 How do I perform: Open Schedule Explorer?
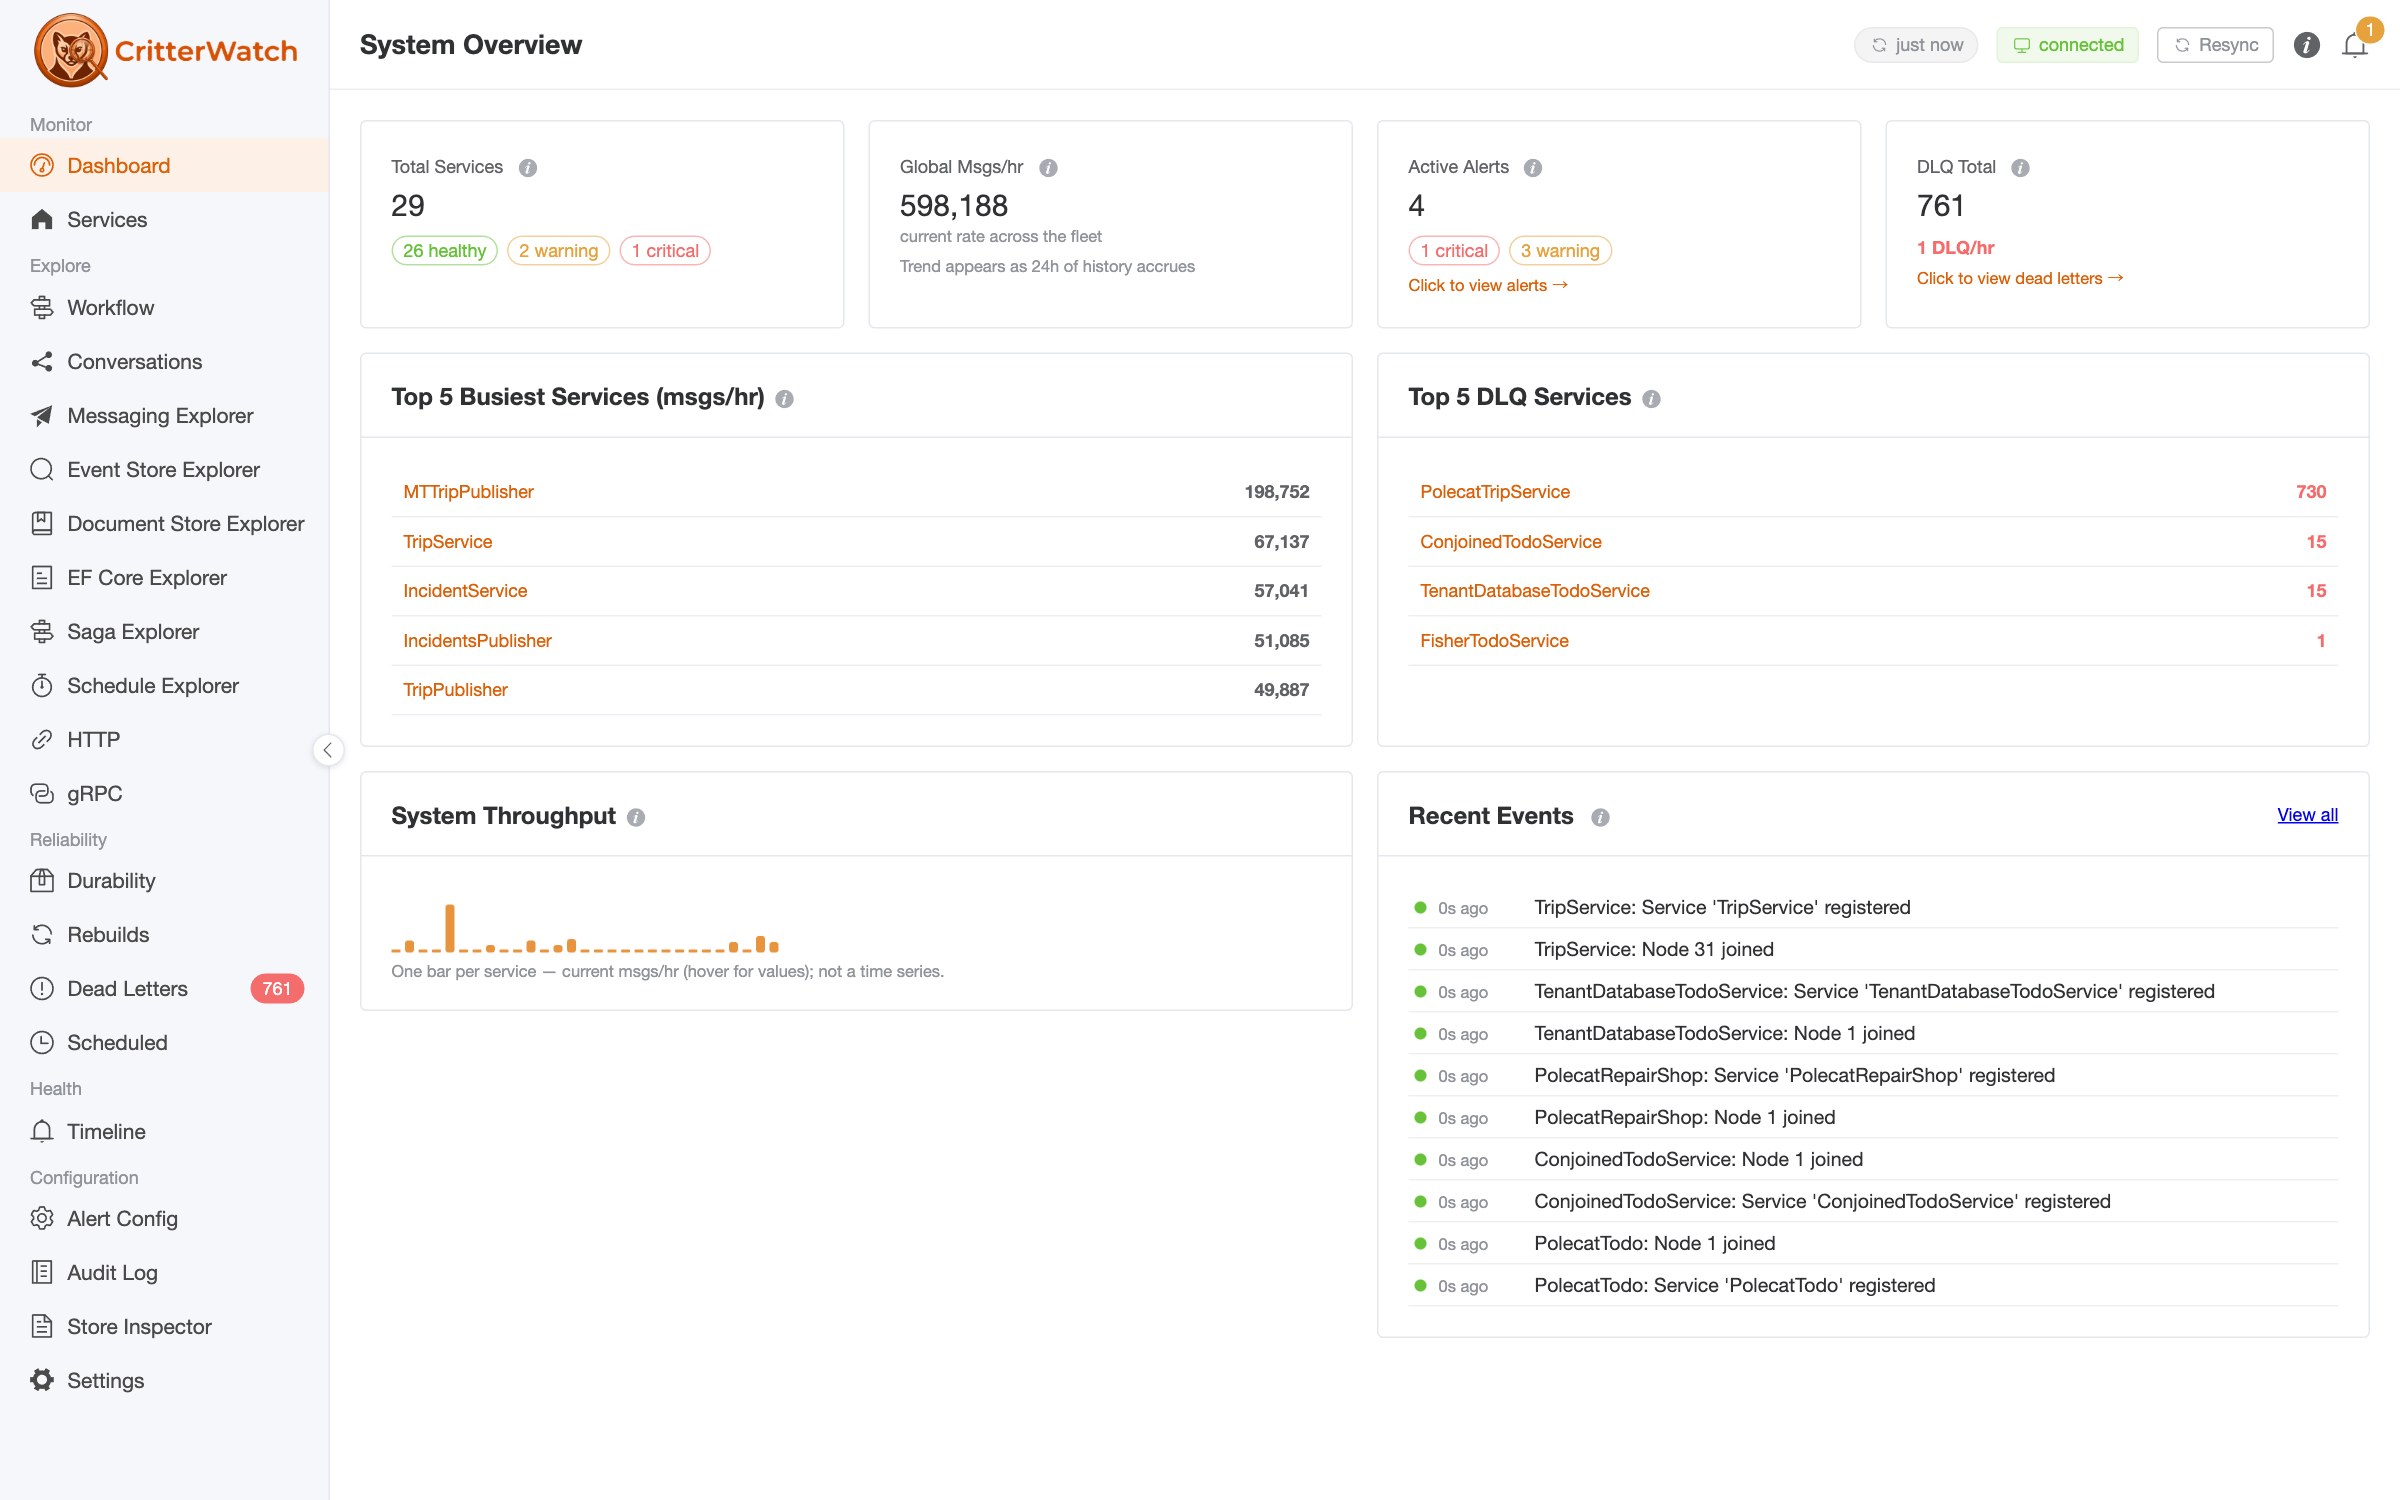(x=165, y=686)
